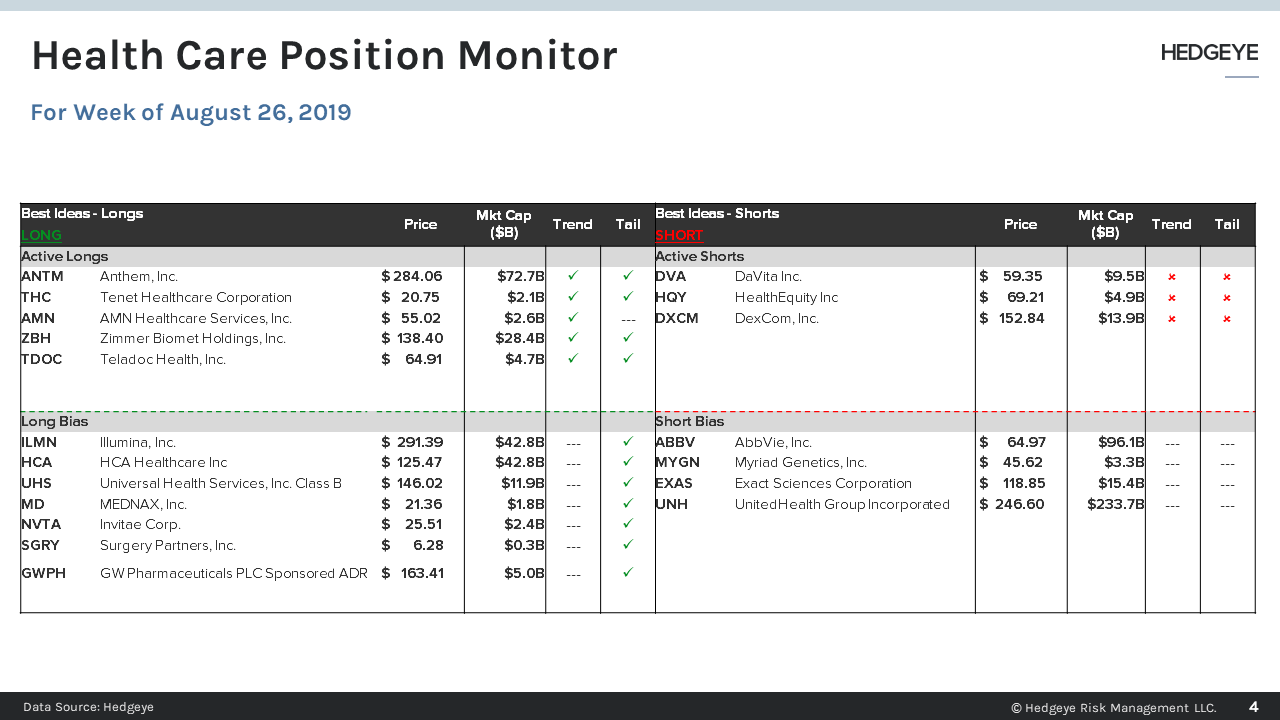Open the Price column header on the longs table
The image size is (1280, 720).
click(421, 224)
